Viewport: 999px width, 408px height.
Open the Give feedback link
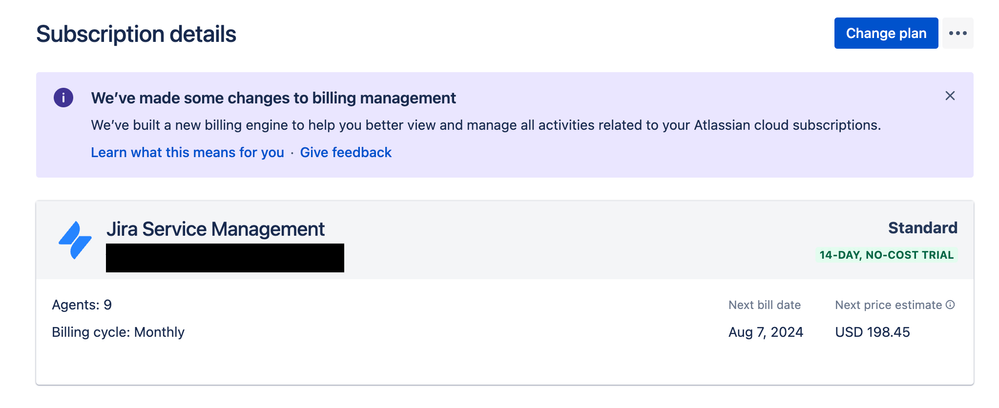pyautogui.click(x=346, y=152)
